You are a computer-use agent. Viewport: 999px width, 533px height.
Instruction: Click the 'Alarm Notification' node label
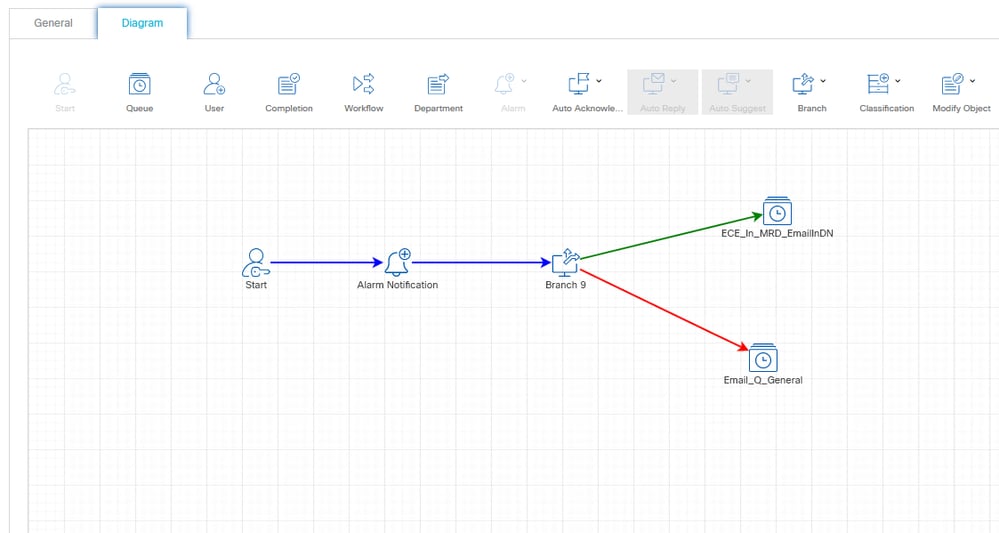[x=398, y=285]
